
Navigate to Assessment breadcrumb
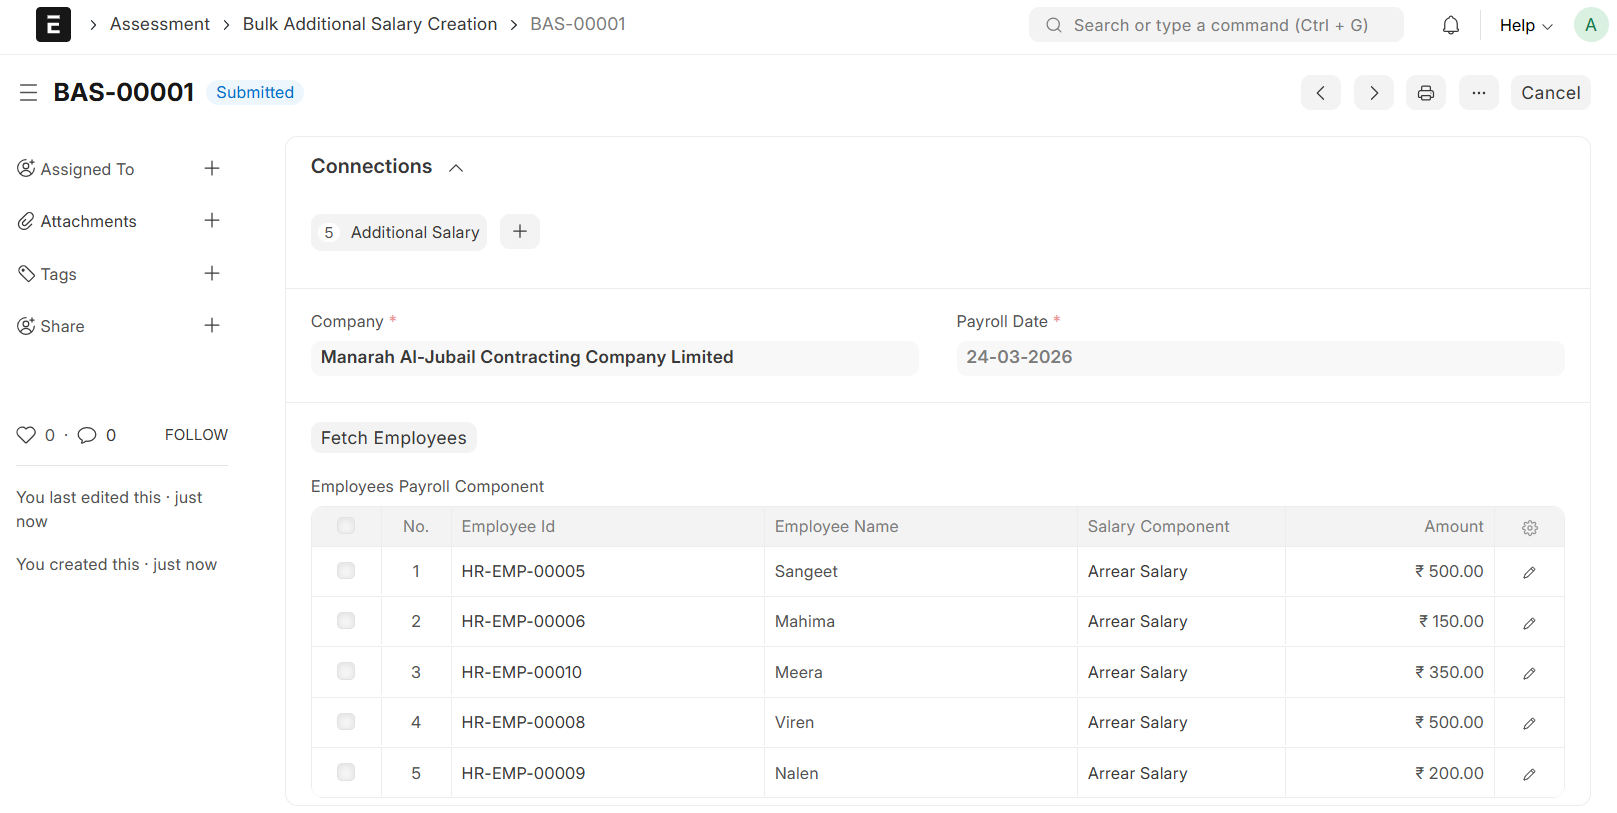pos(160,24)
